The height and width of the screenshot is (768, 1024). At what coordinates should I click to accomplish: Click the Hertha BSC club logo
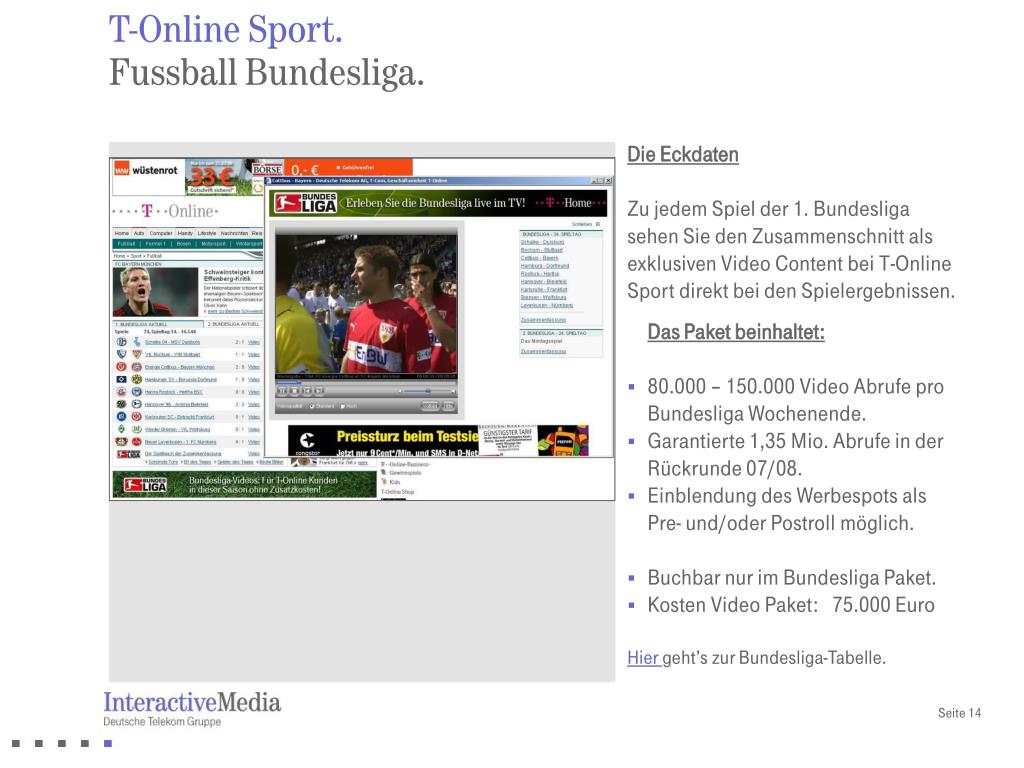coord(136,392)
